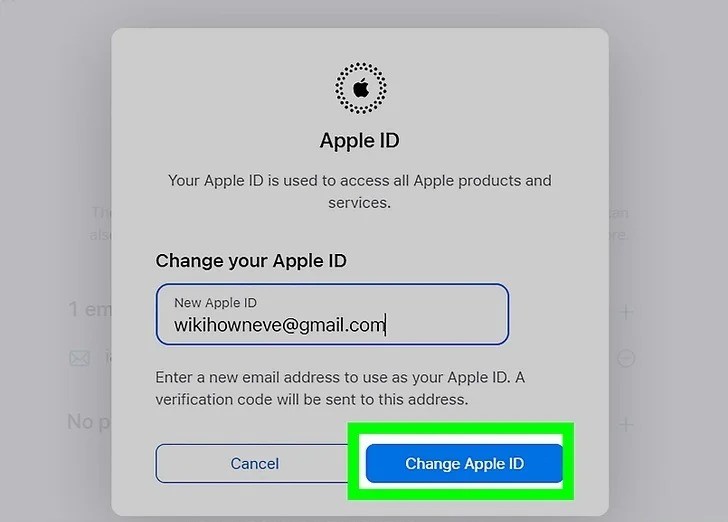Click the 'Your Apple ID is used' description
Screen dimensions: 728x522
tap(360, 191)
